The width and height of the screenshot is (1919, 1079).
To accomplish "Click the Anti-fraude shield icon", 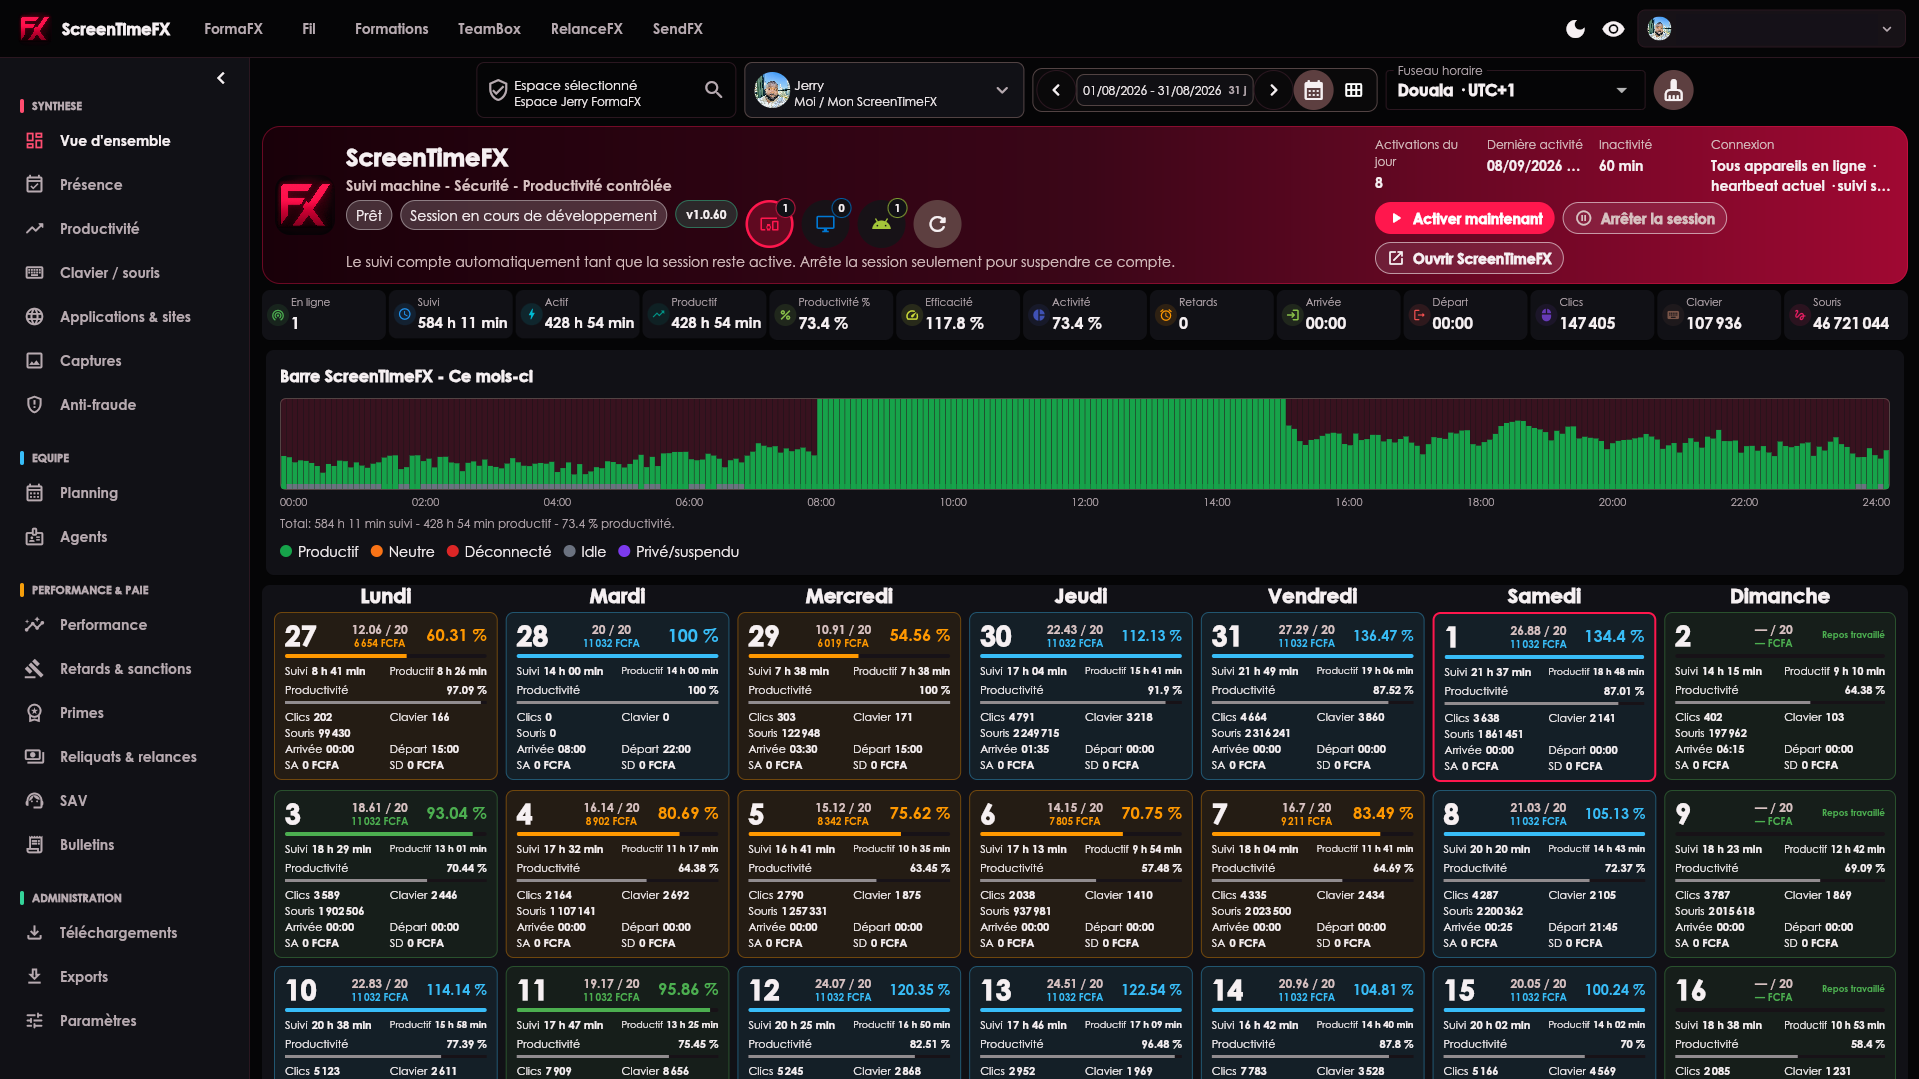I will click(35, 405).
